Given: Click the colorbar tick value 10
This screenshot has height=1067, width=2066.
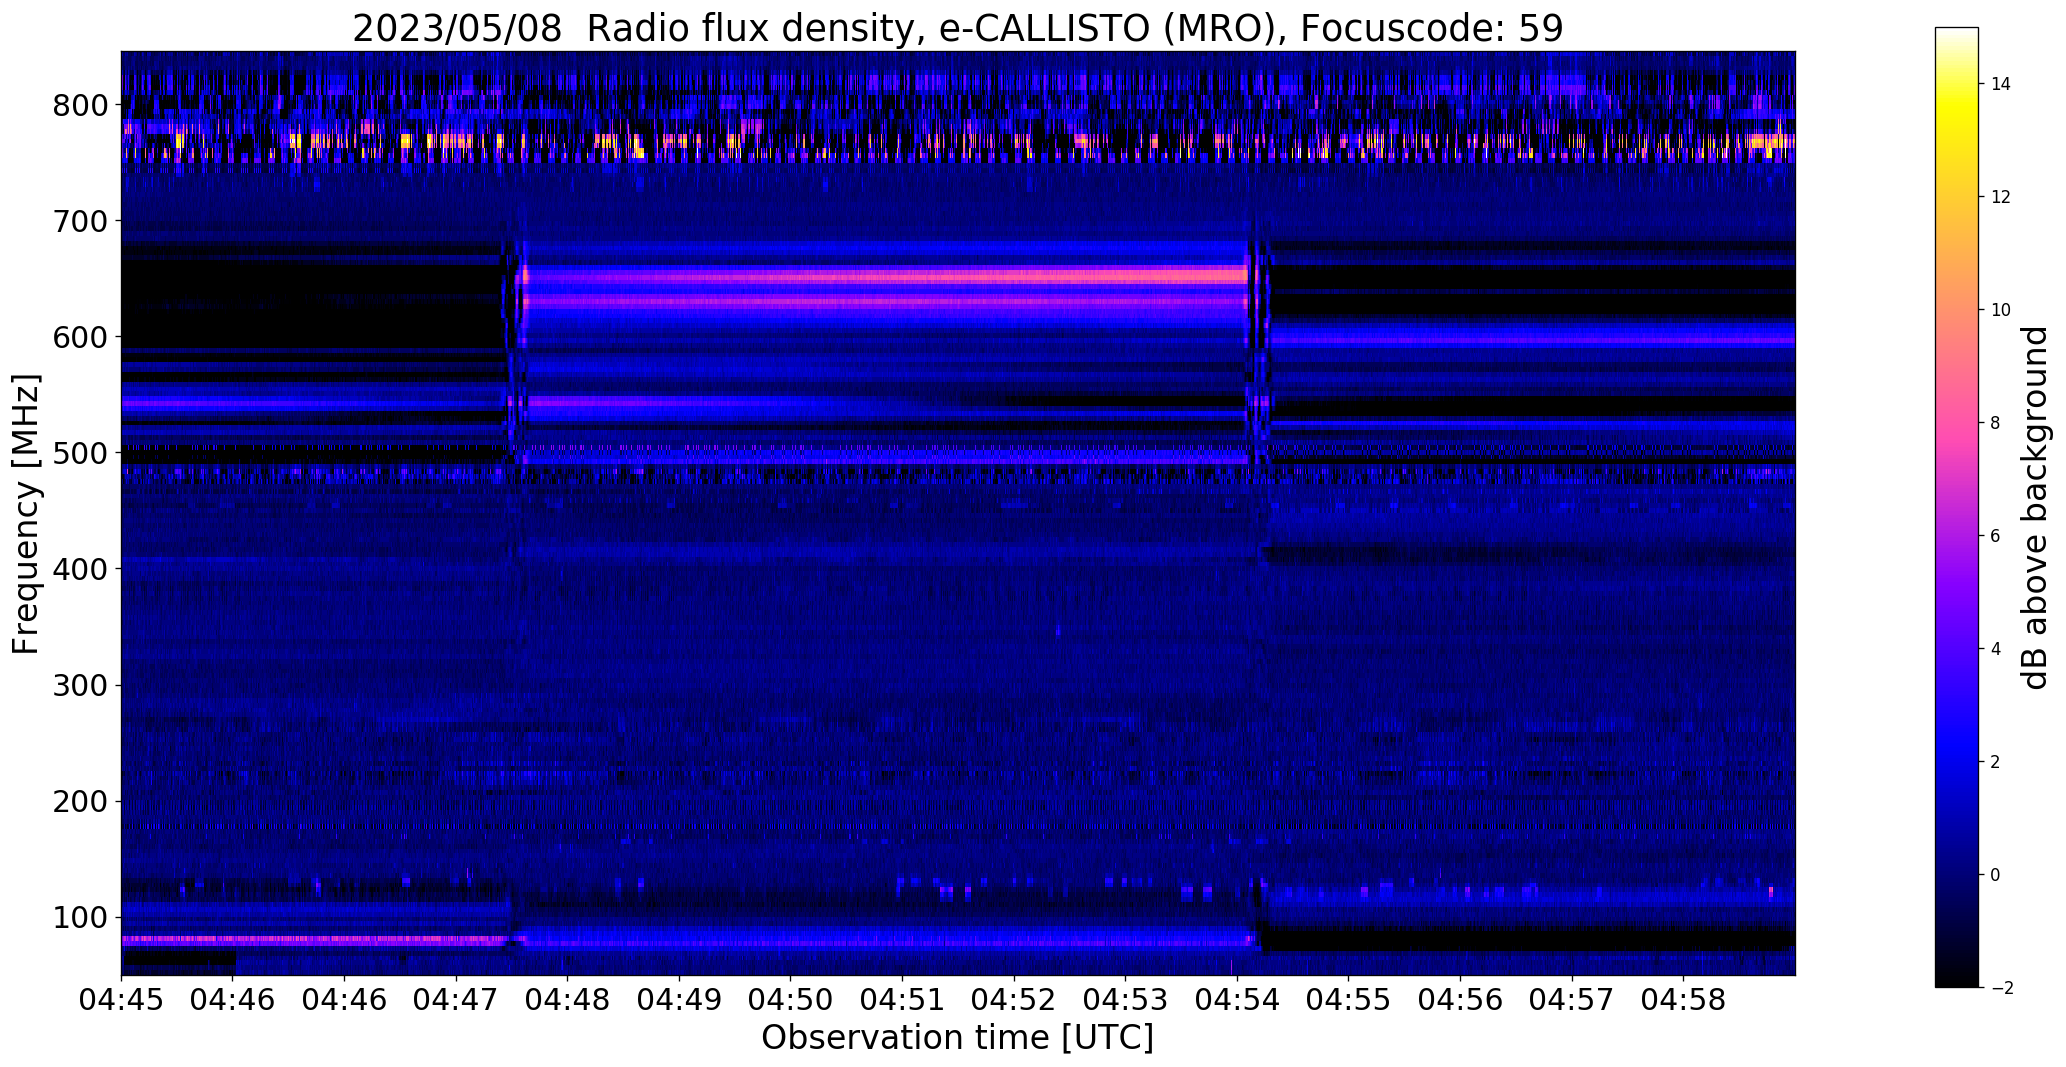Looking at the screenshot, I should click(2001, 310).
